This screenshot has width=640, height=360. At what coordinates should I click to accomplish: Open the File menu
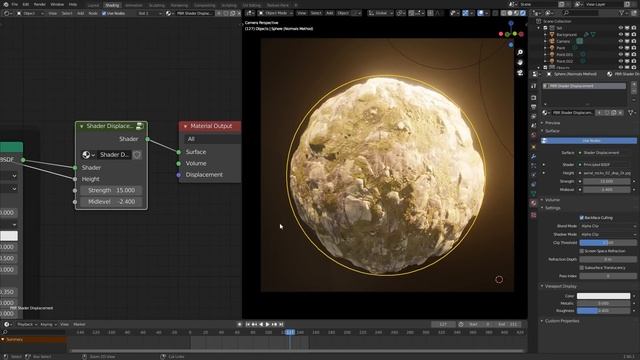15,4
